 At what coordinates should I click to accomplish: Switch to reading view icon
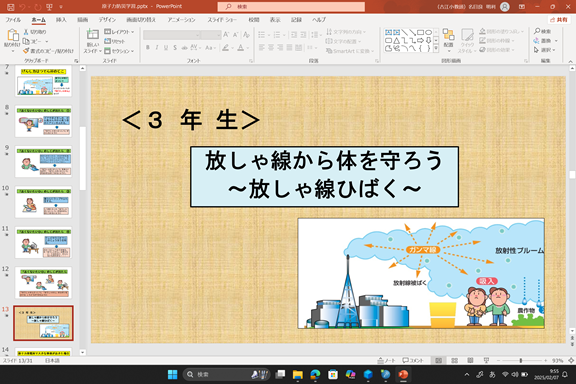(x=470, y=360)
